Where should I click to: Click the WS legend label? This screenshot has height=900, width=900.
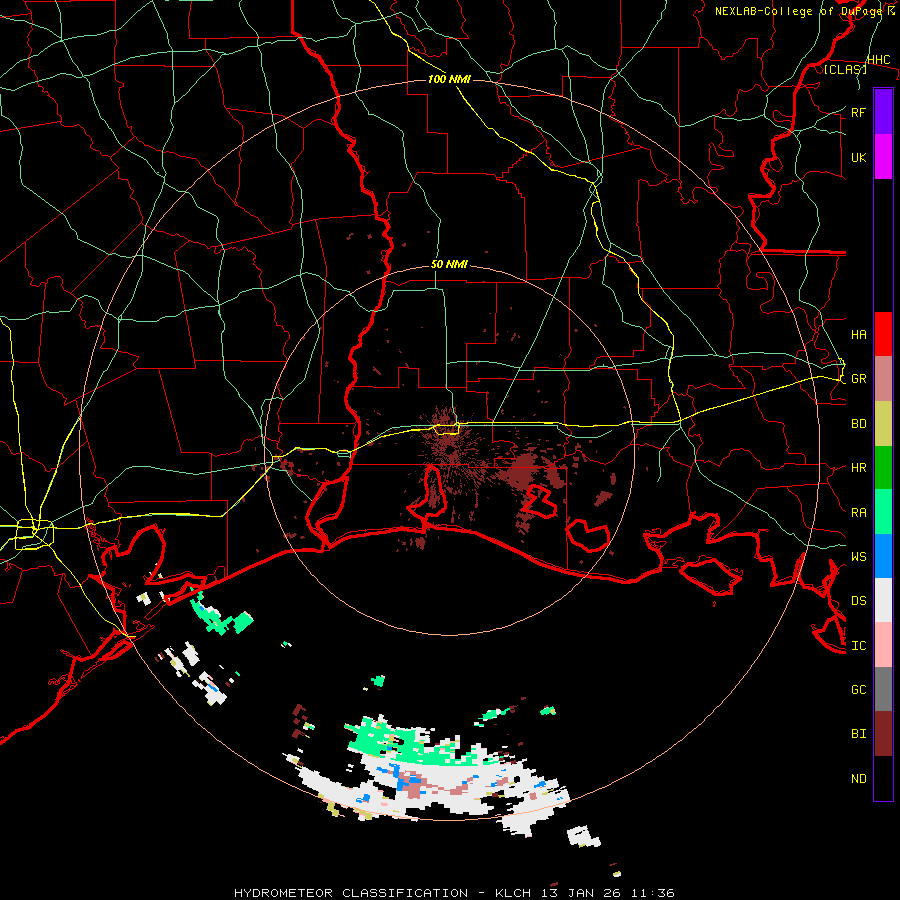pos(858,556)
